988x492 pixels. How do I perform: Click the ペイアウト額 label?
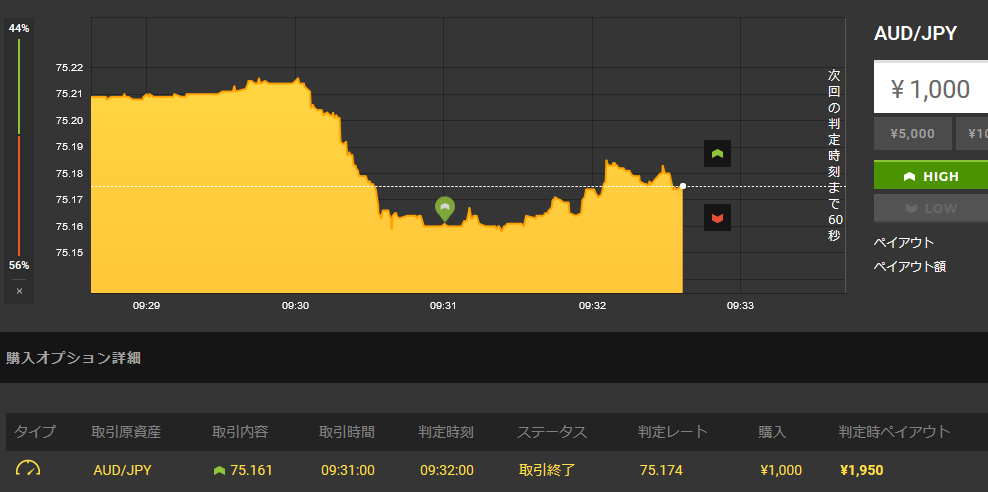[910, 266]
